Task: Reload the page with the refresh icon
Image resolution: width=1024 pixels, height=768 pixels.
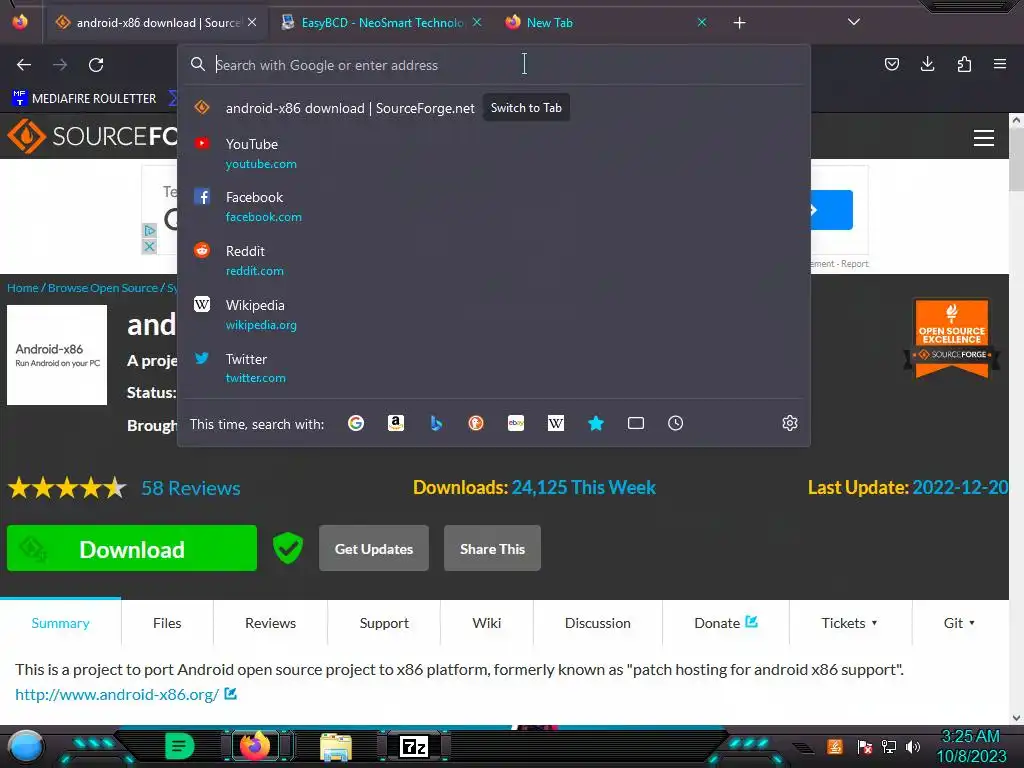Action: click(x=96, y=65)
